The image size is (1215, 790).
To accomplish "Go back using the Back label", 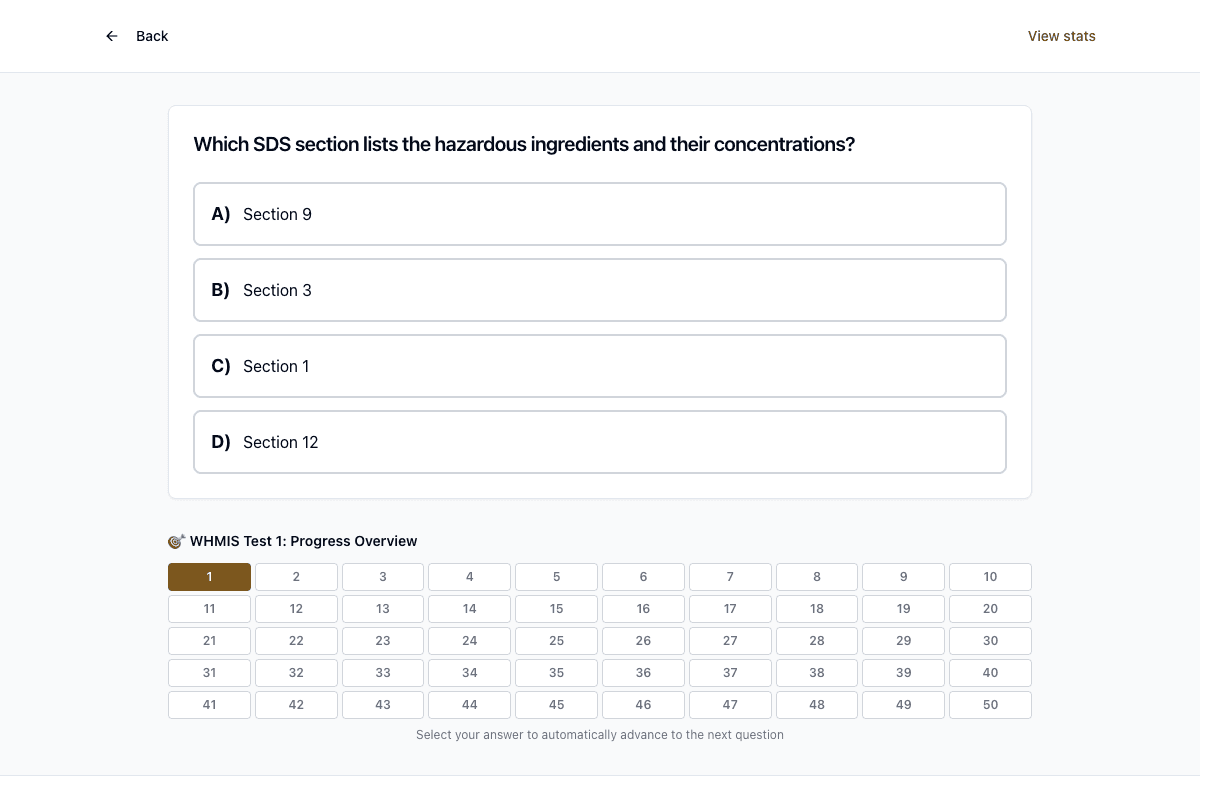I will point(152,36).
